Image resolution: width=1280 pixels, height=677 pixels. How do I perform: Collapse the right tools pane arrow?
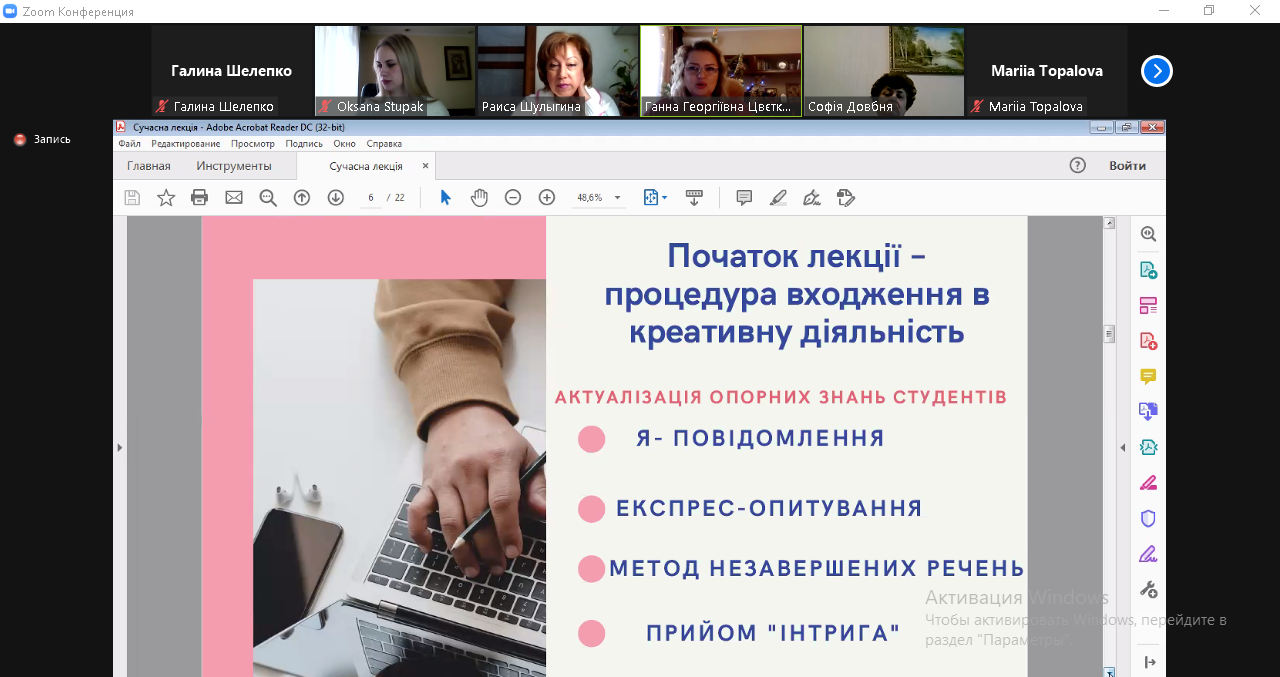tap(1122, 447)
